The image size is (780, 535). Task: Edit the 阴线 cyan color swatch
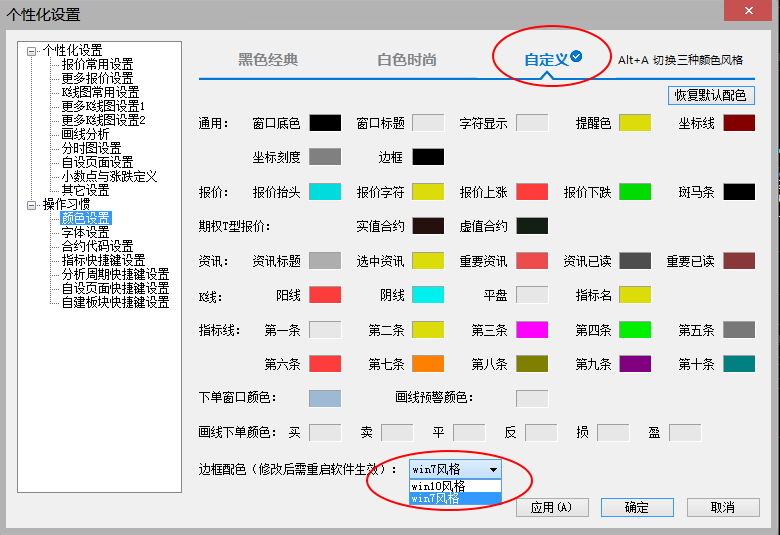click(428, 294)
